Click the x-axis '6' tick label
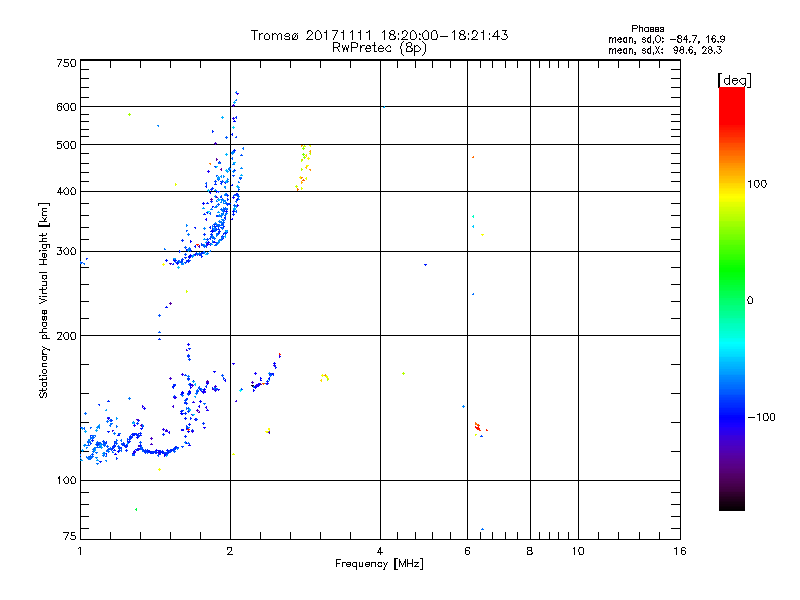This screenshot has height=600, width=800. 467,551
